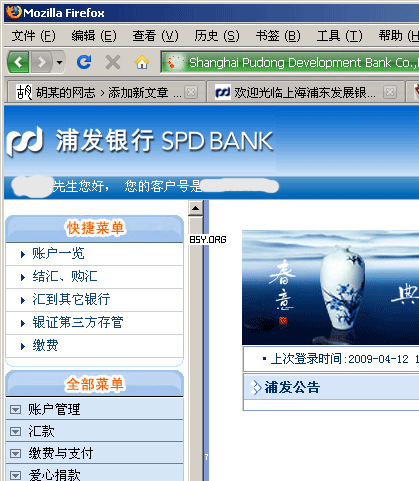Go back with the green back arrow
Screen dimensions: 419x481
pos(18,62)
